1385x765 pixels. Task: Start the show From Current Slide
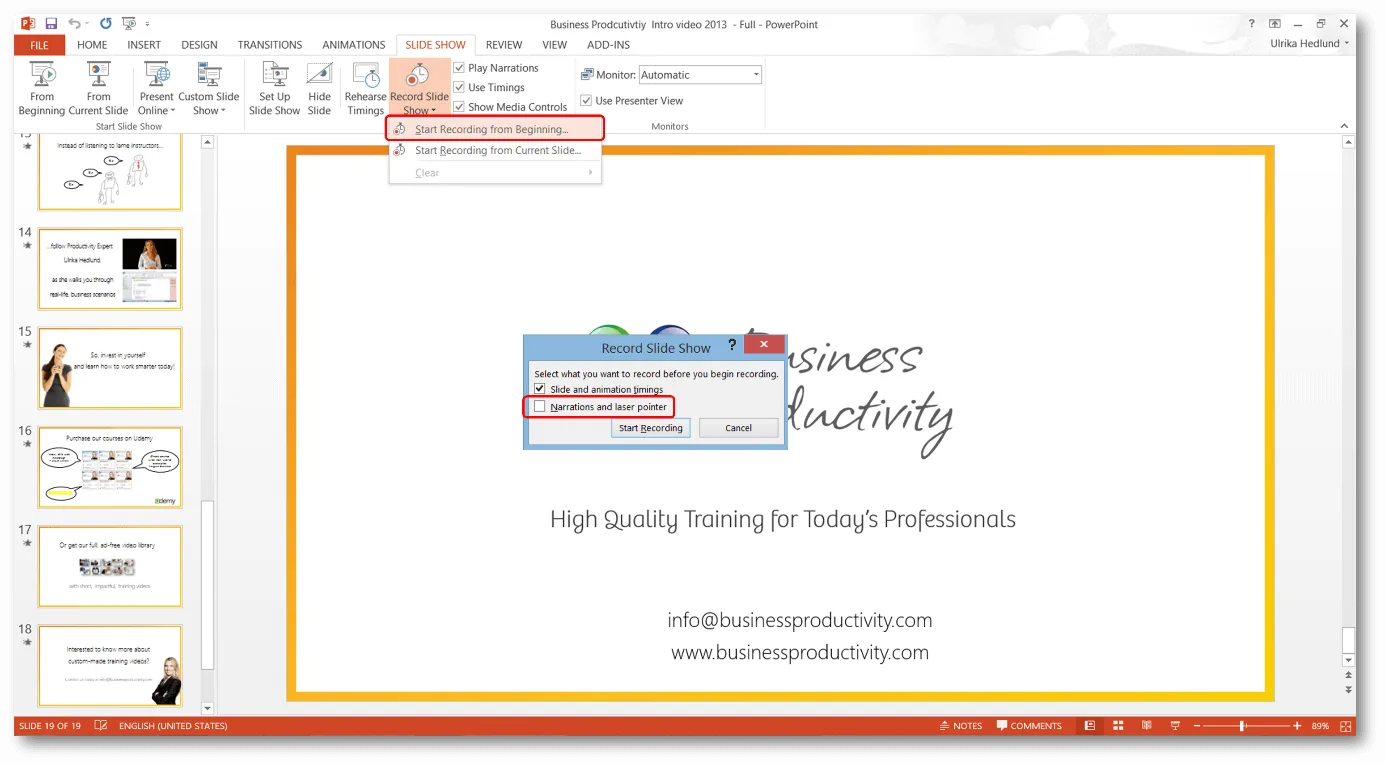coord(98,88)
